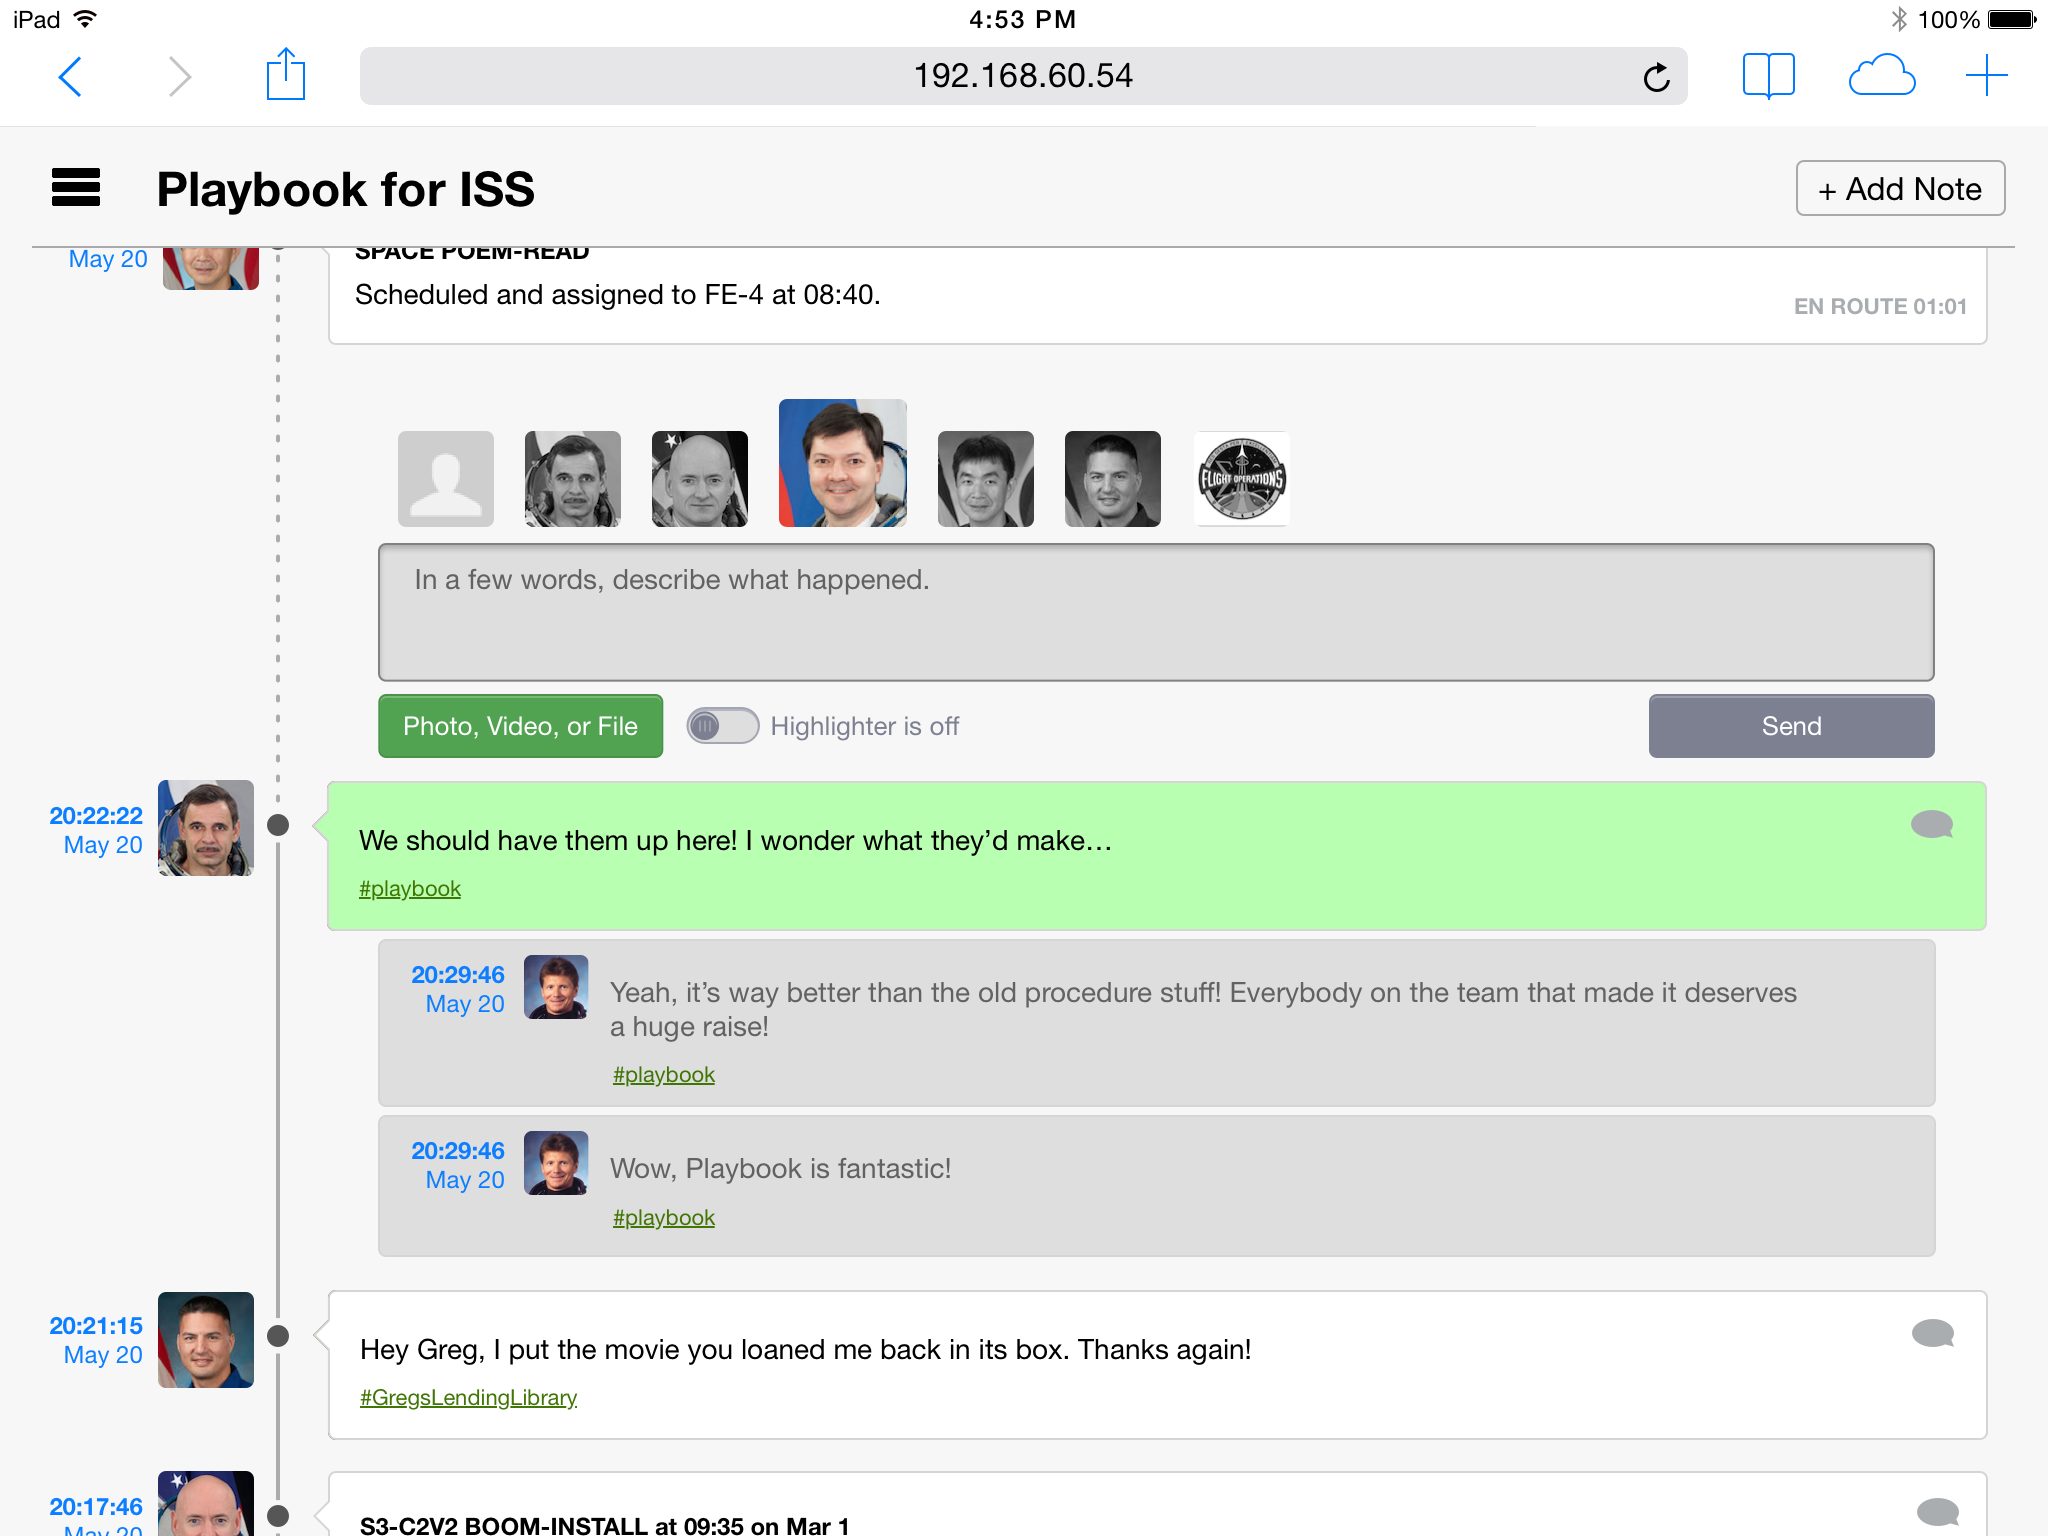Tap author photo beside 20:22:22 note
The image size is (2048, 1536).
pos(206,828)
